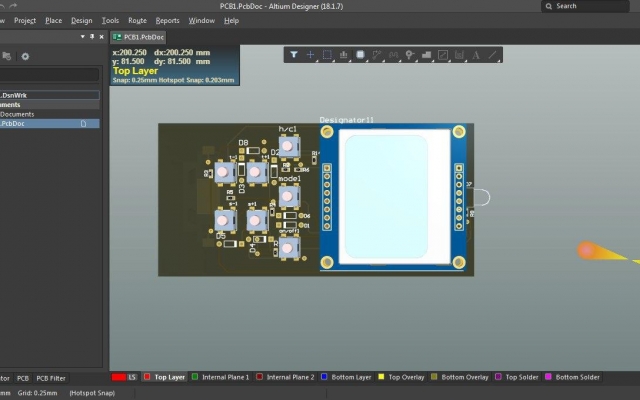Screen dimensions: 640x400
Task: Click the PCB1.PcbDoc tab file icon
Action: pyautogui.click(x=117, y=37)
